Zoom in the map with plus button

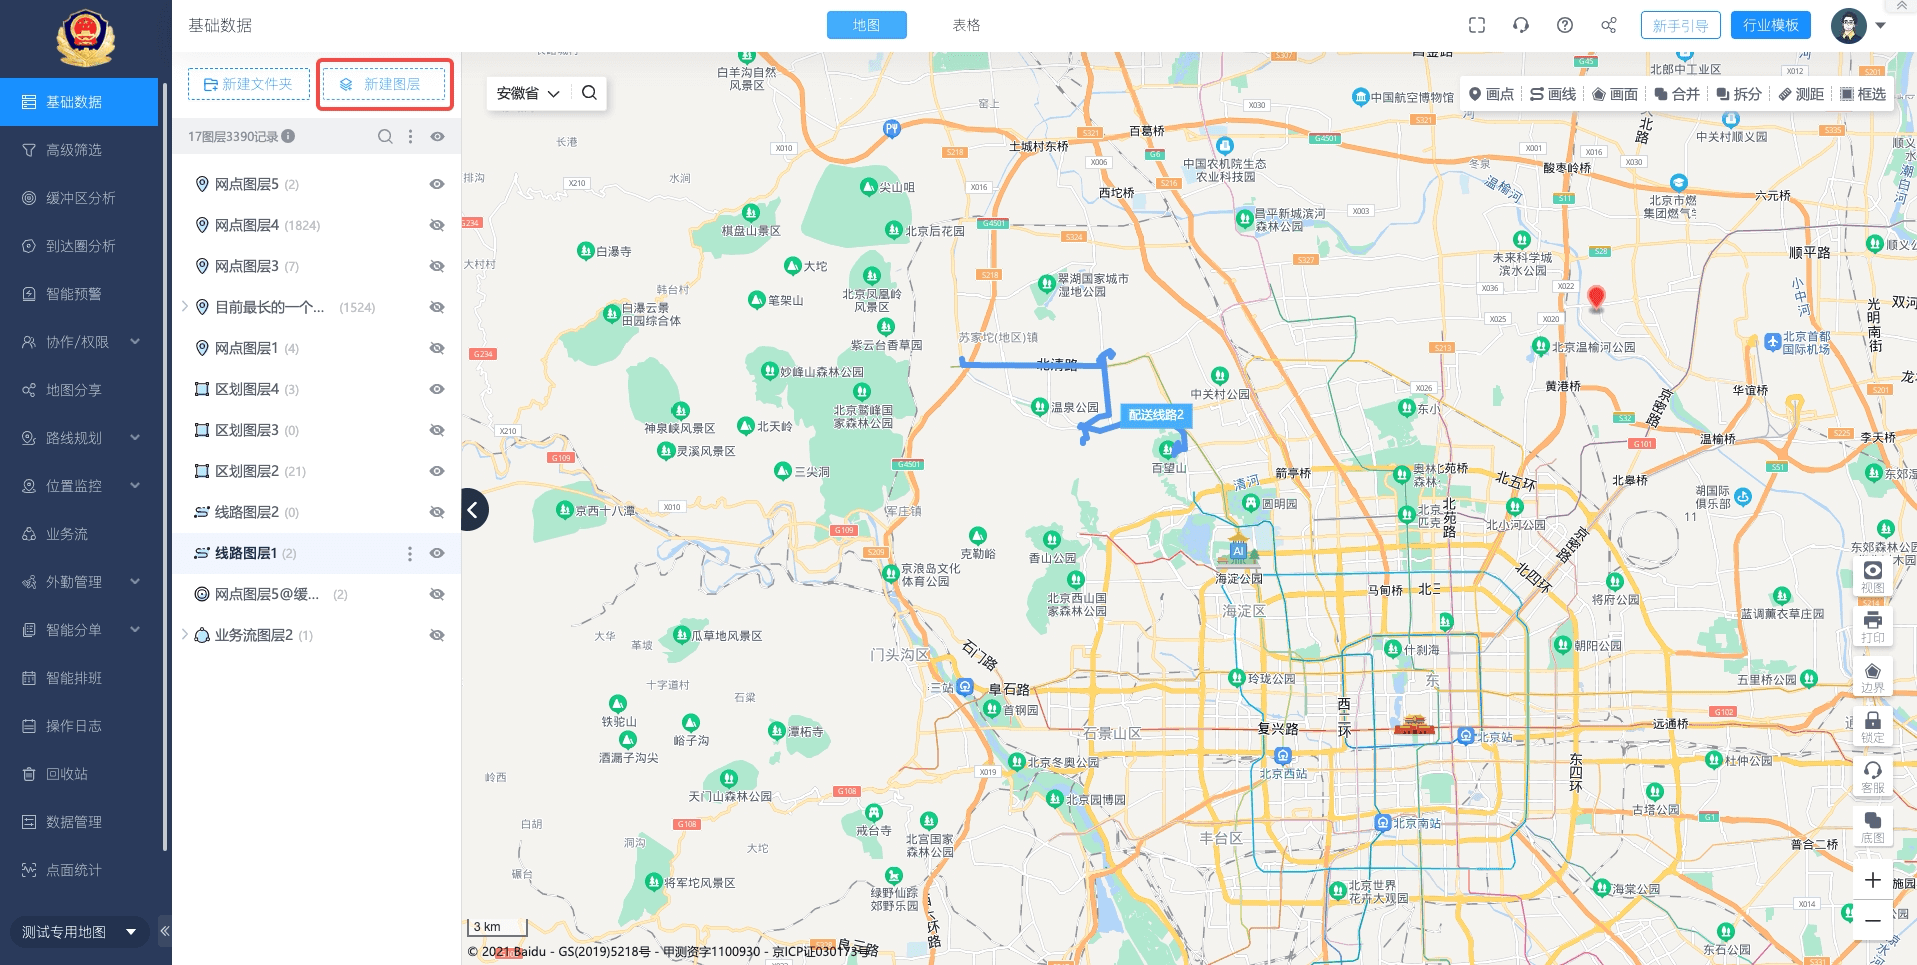click(x=1872, y=880)
